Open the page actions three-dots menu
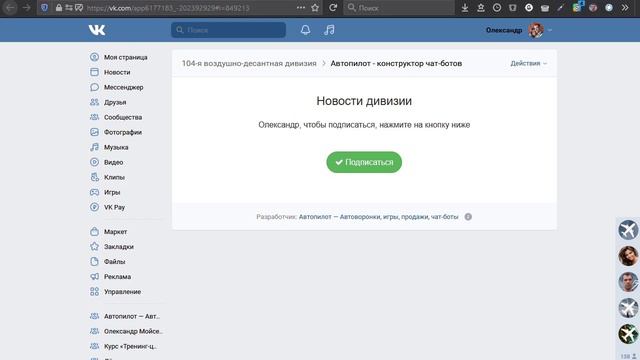The height and width of the screenshot is (360, 640). [x=301, y=7]
